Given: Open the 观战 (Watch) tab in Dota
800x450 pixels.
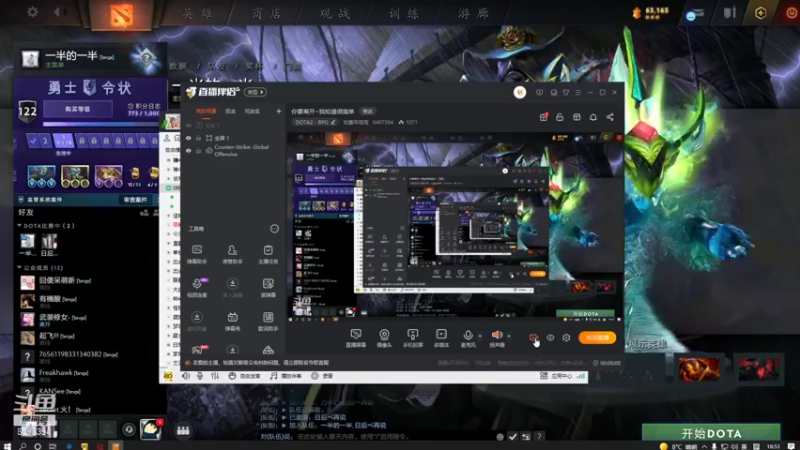Looking at the screenshot, I should pyautogui.click(x=335, y=13).
